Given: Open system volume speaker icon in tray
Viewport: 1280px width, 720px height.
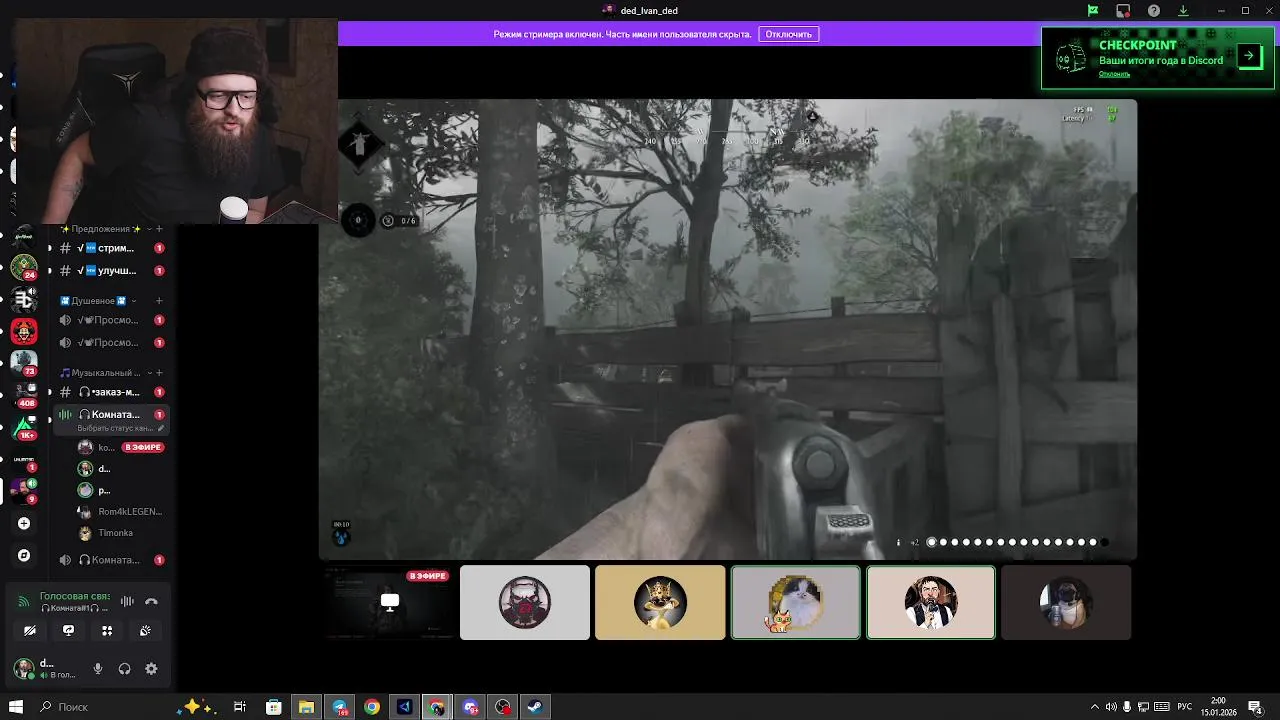Looking at the screenshot, I should (1111, 707).
